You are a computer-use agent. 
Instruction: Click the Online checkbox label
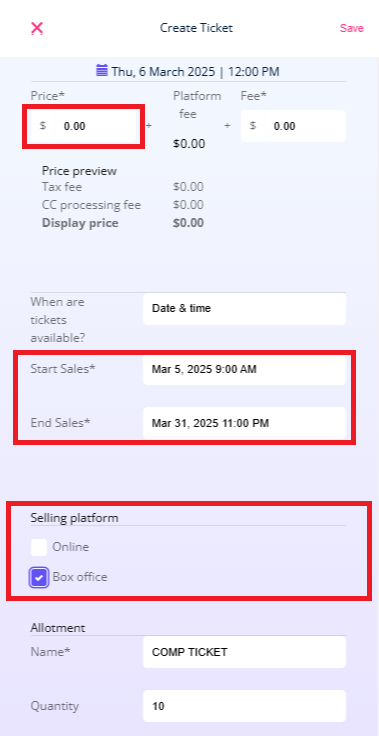70,547
